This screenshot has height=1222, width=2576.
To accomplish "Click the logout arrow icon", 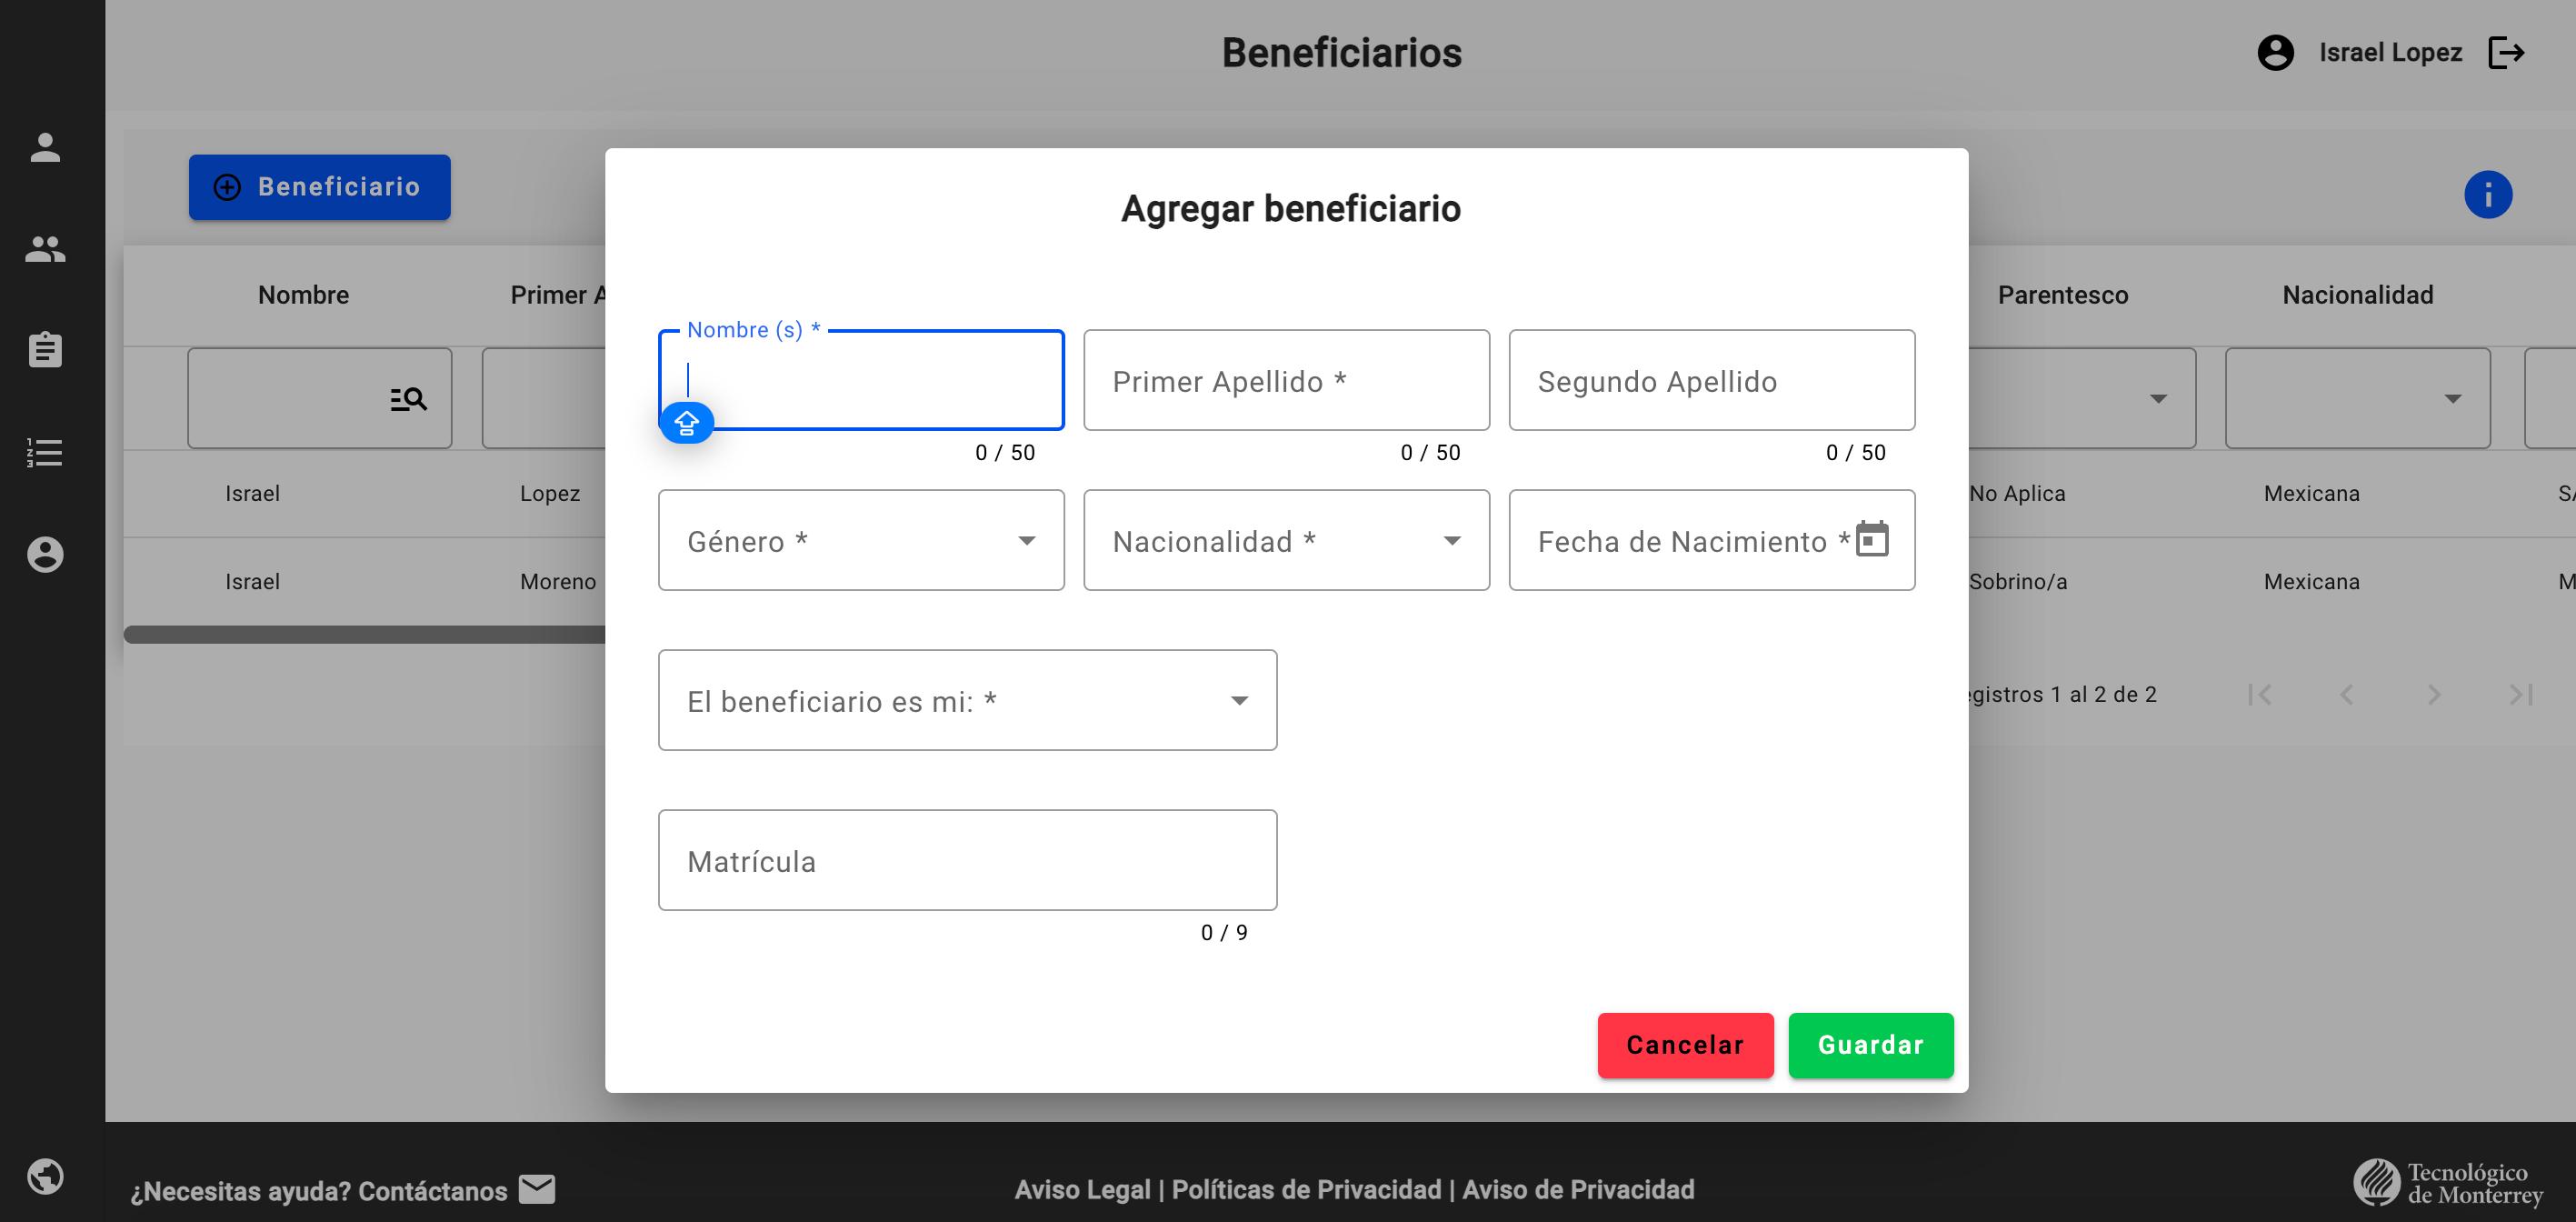I will [x=2506, y=53].
